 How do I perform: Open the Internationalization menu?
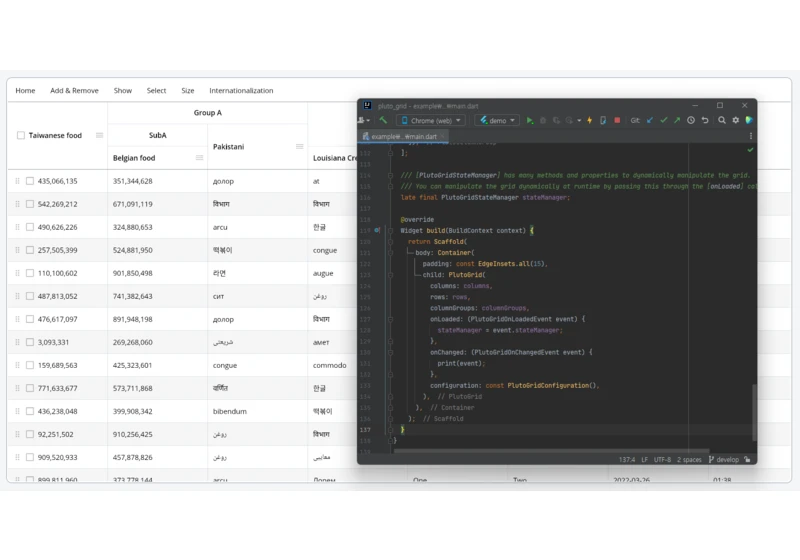click(x=241, y=90)
